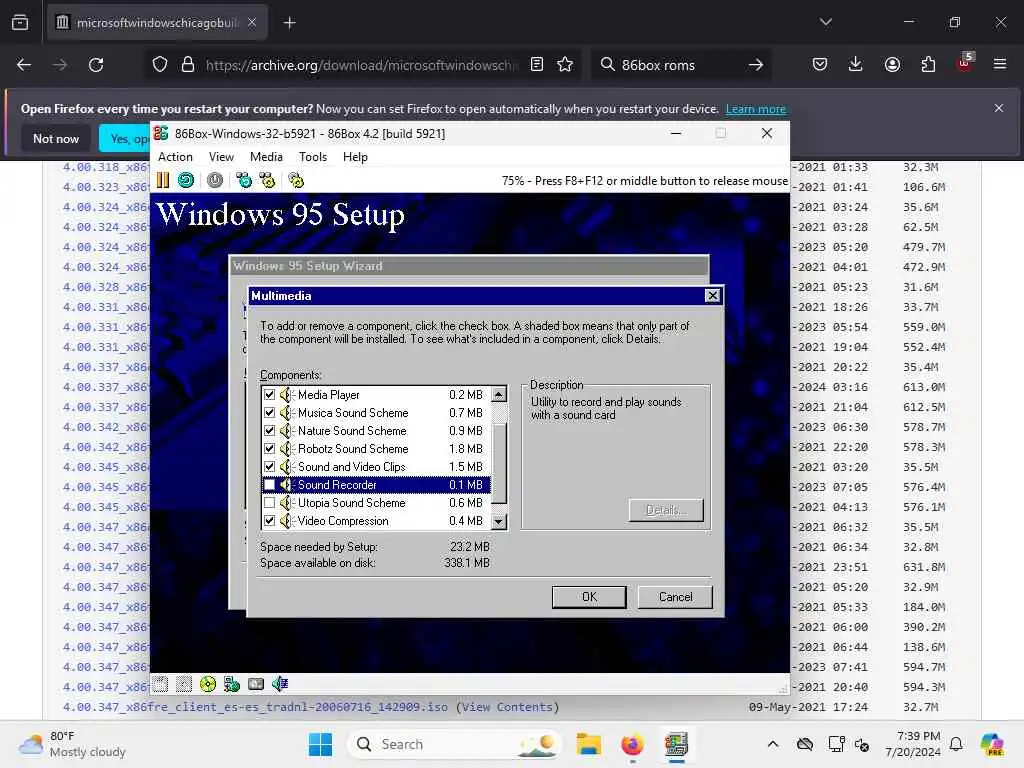1024x768 pixels.
Task: Click Cancel in the Multimedia dialog
Action: (675, 597)
